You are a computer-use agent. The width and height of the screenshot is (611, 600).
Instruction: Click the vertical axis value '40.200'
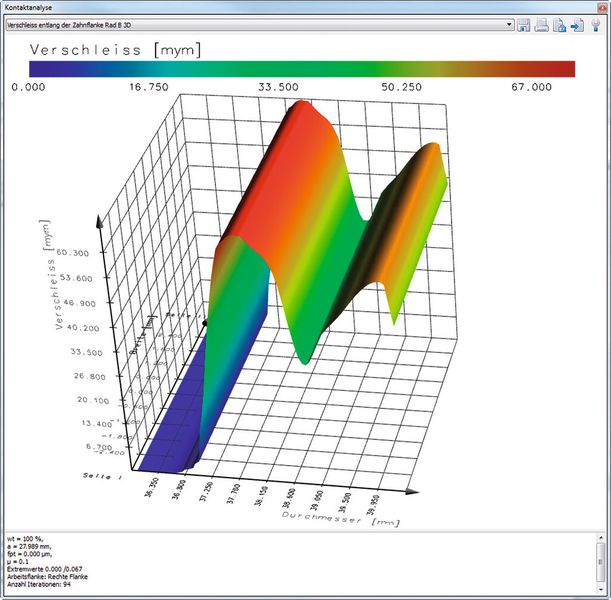tap(83, 328)
